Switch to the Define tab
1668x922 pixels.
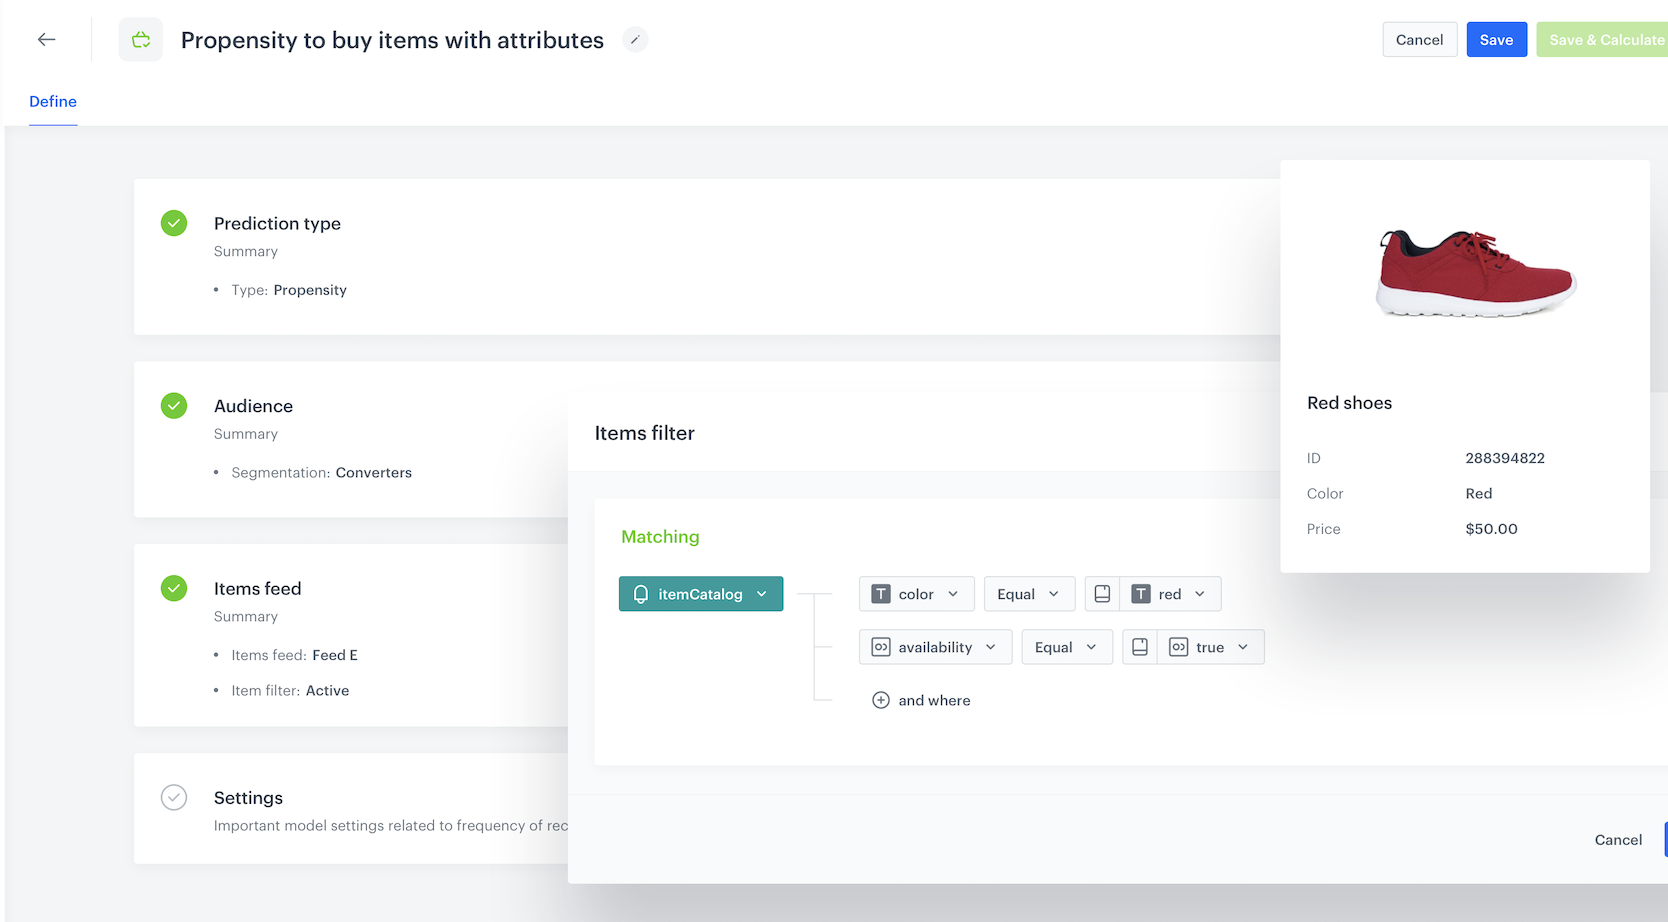pyautogui.click(x=53, y=102)
